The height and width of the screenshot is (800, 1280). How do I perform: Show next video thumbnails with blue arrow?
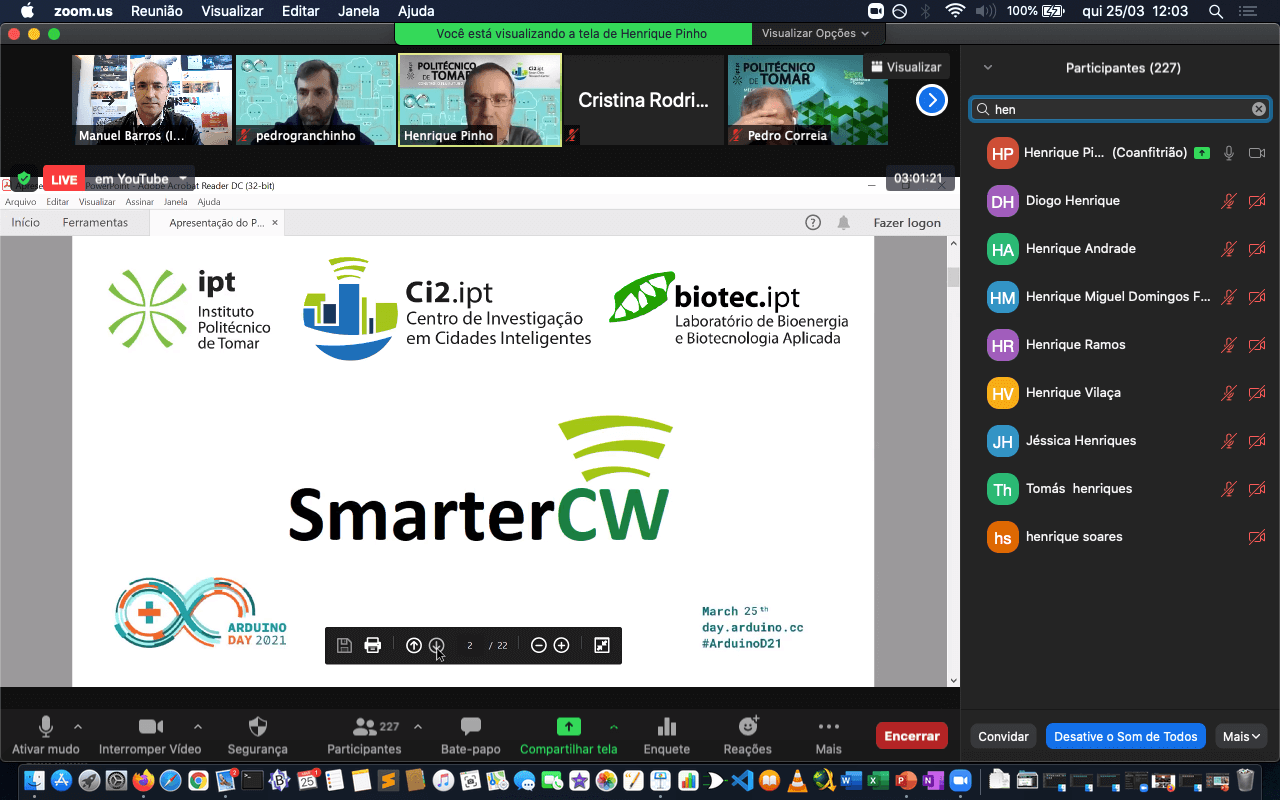point(931,100)
